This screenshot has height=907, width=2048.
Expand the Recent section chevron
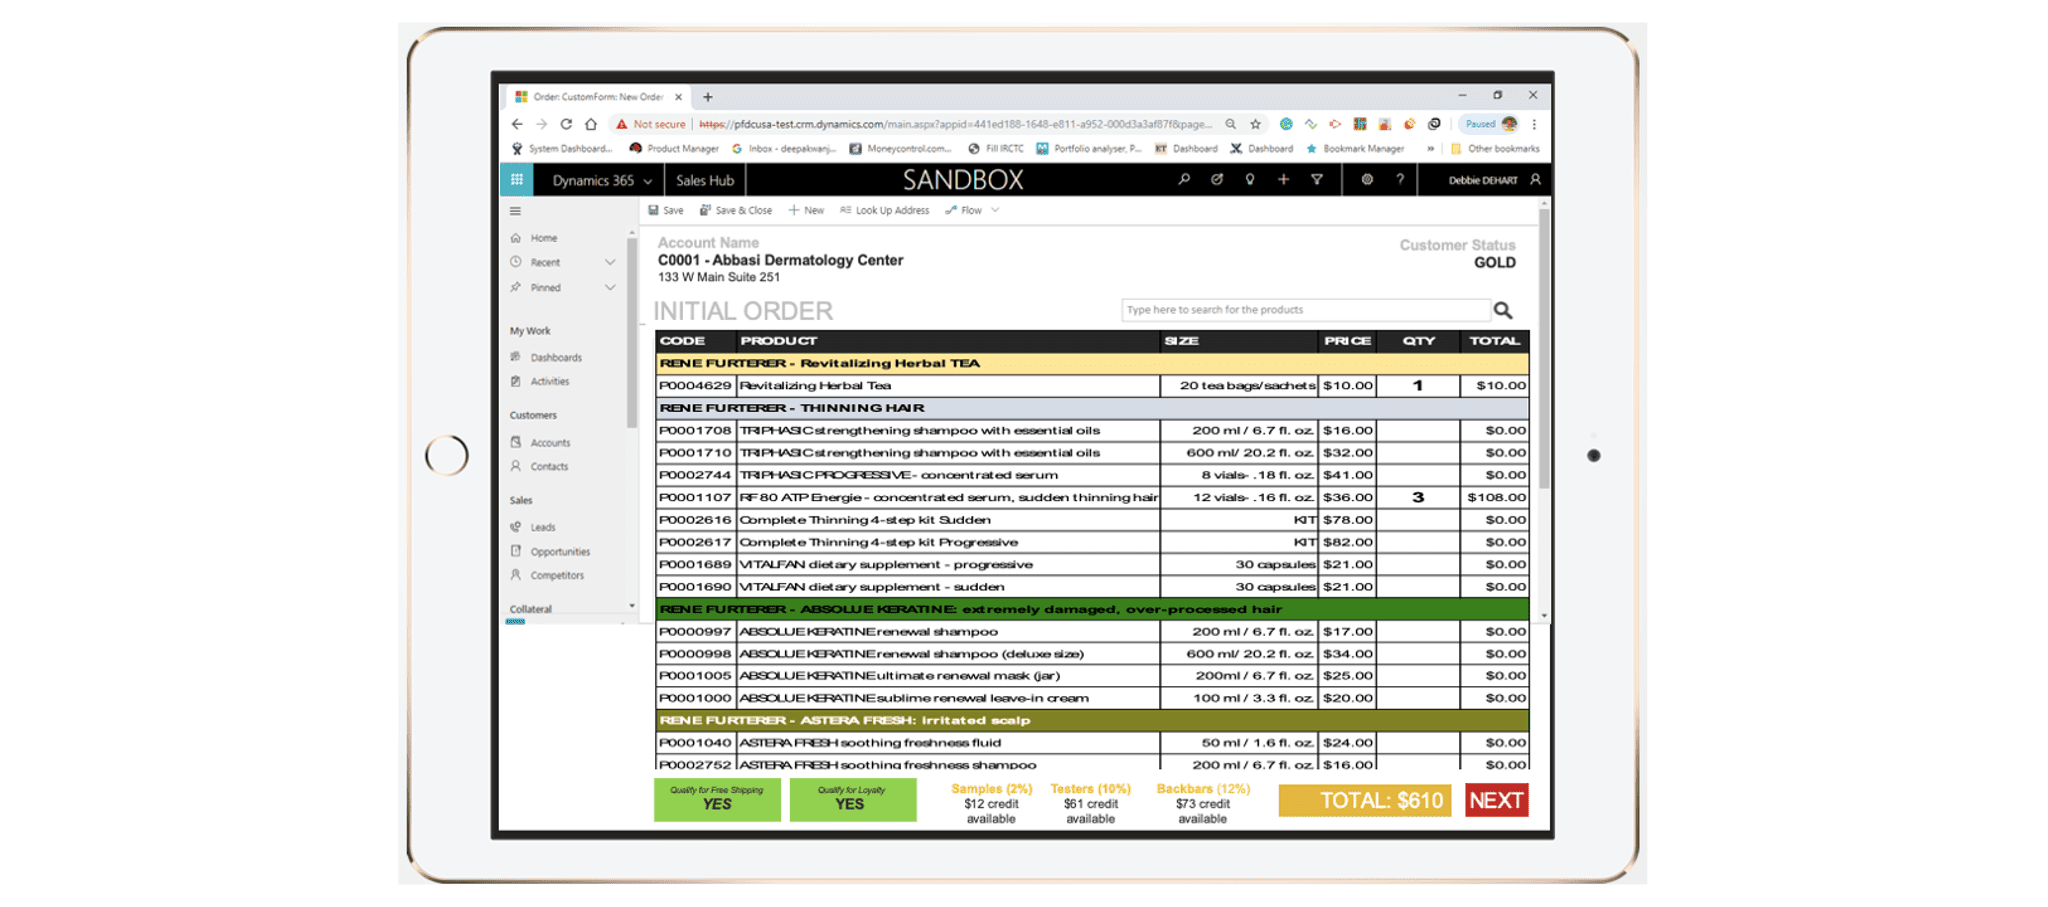(x=610, y=262)
